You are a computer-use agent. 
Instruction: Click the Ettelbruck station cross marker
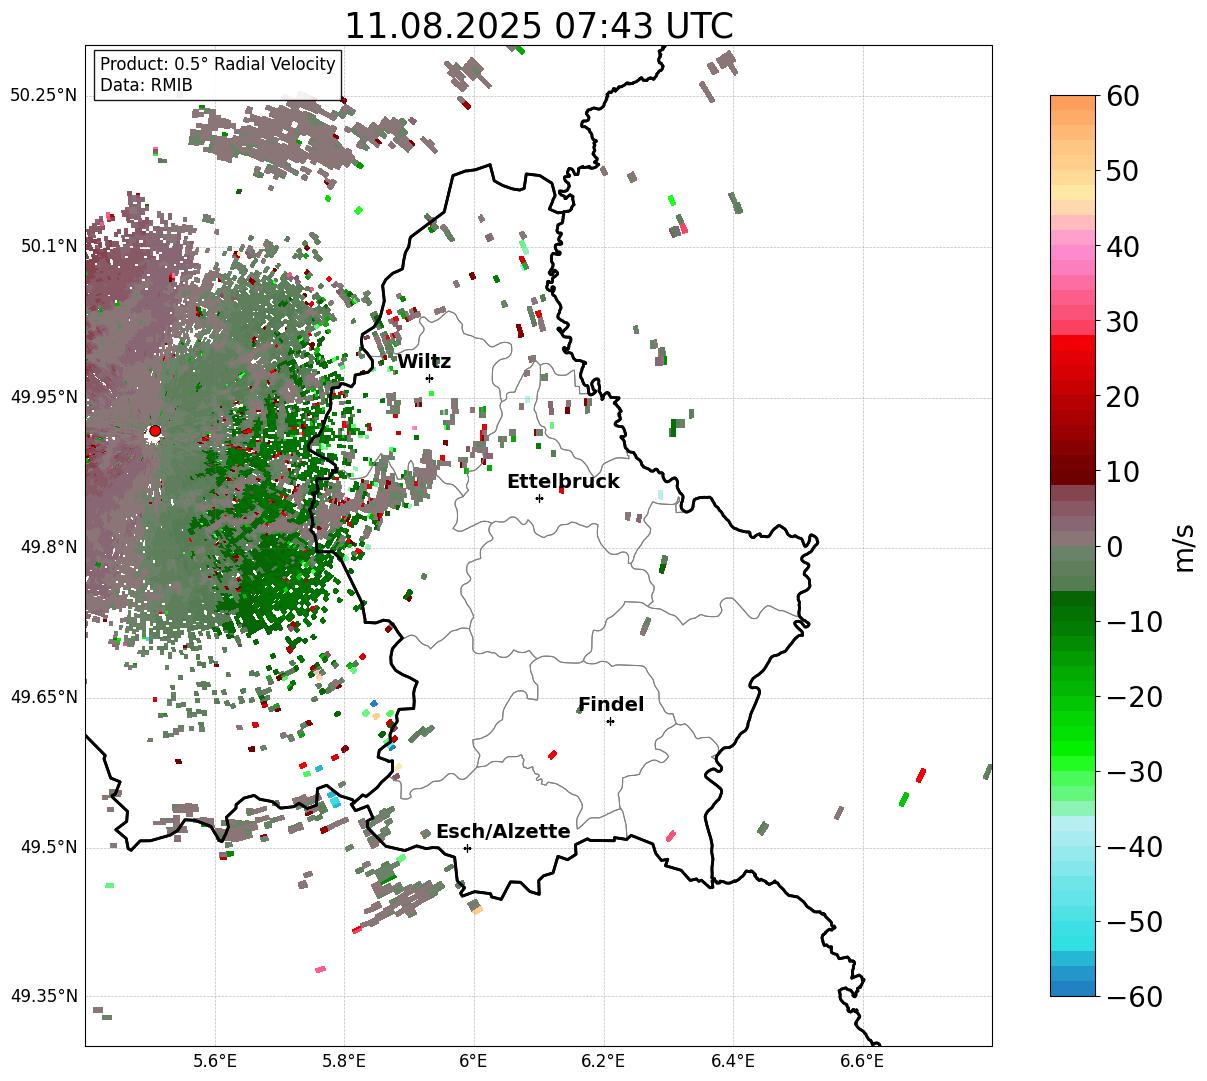[539, 498]
